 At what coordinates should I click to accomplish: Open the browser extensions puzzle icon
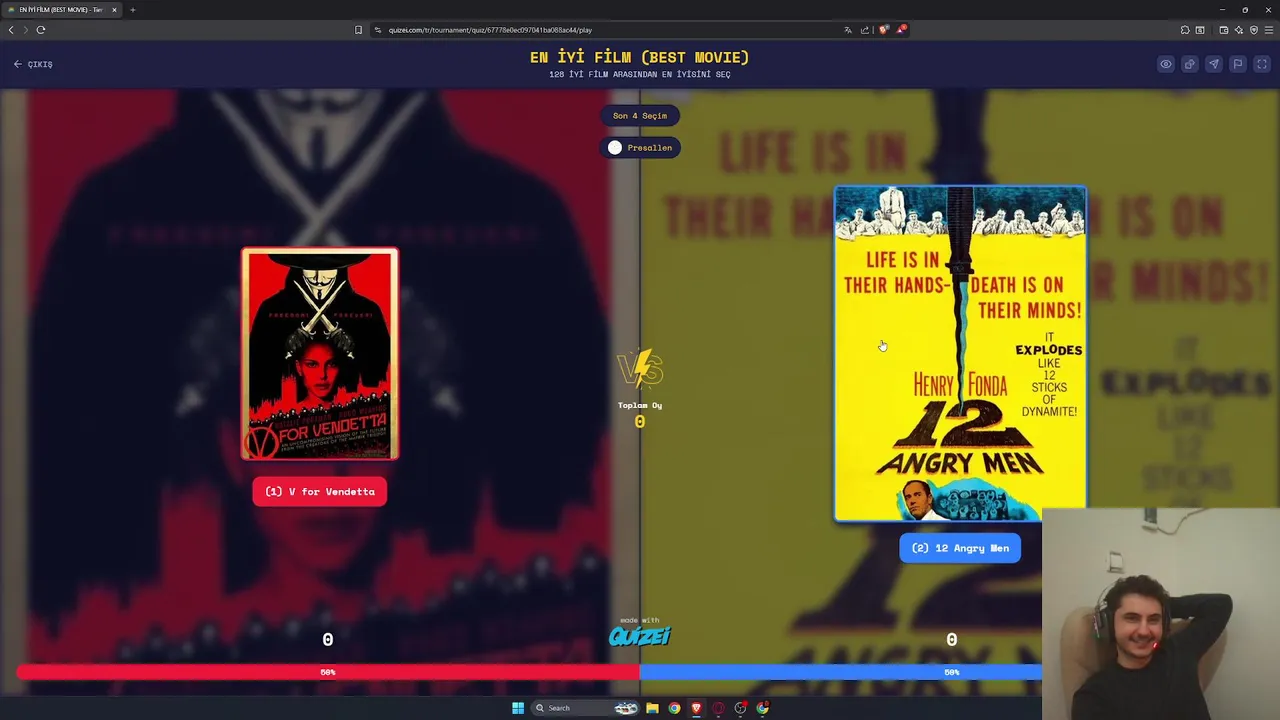(x=1185, y=30)
